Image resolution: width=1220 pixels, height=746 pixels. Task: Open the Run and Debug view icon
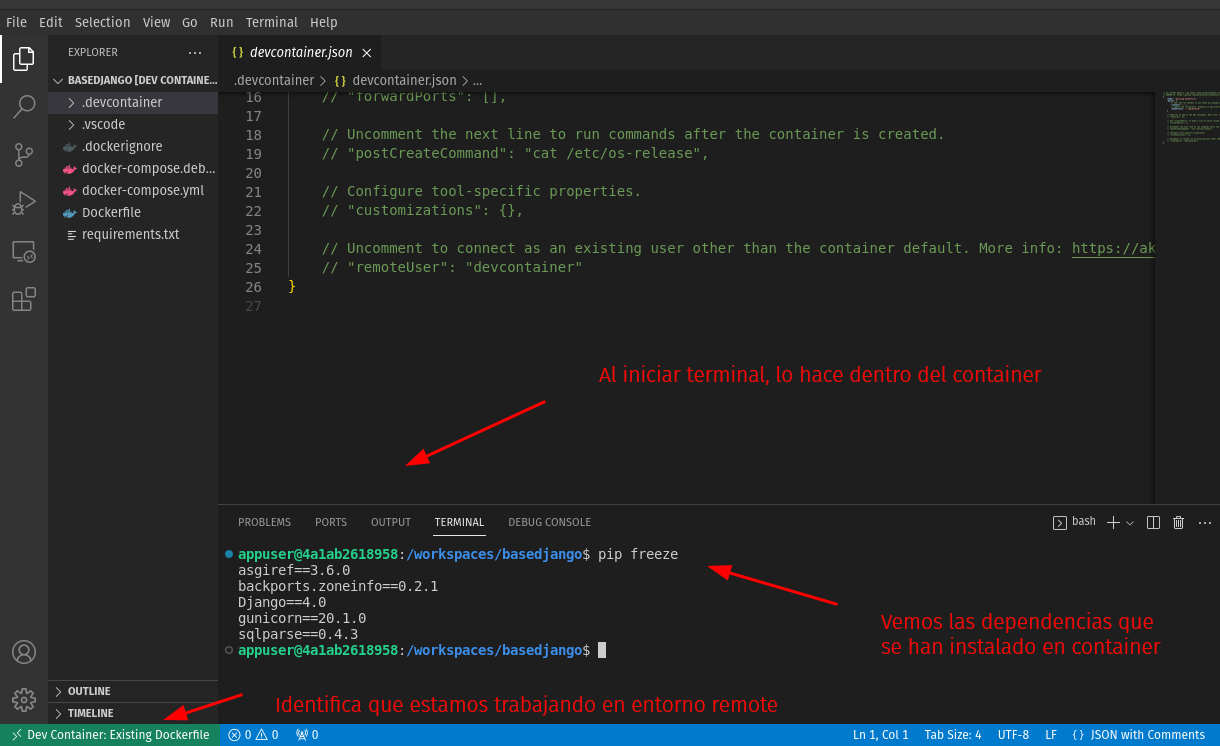pyautogui.click(x=24, y=203)
